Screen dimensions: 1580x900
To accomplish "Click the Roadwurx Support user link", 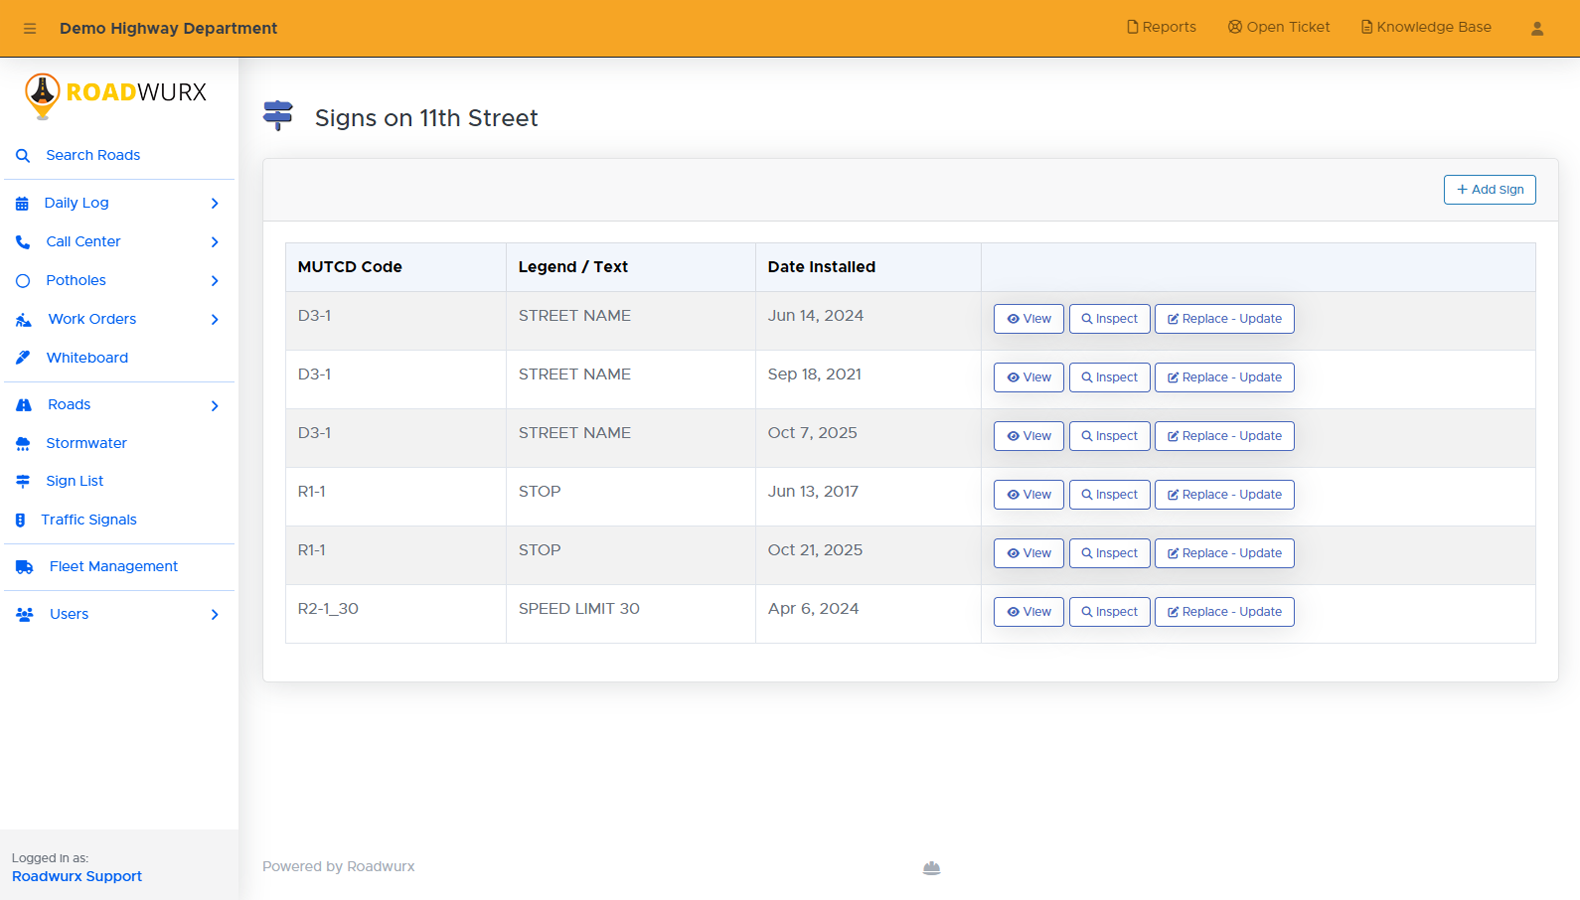I will (x=77, y=876).
